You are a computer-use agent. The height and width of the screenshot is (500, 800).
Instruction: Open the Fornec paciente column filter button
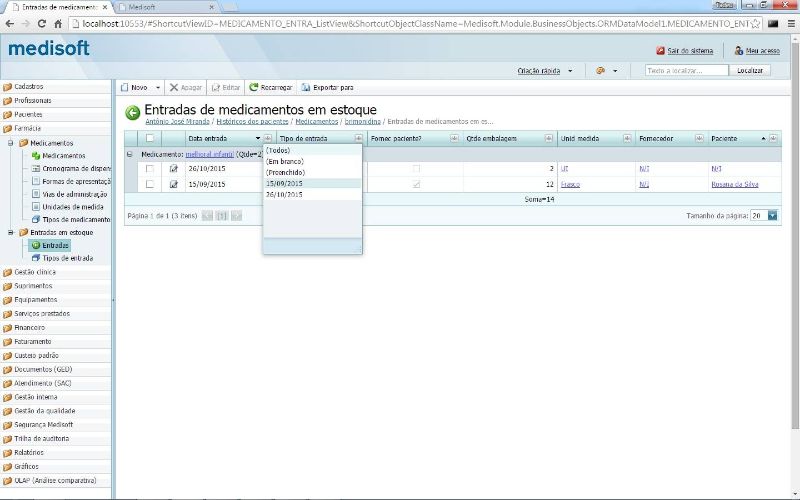coord(454,138)
